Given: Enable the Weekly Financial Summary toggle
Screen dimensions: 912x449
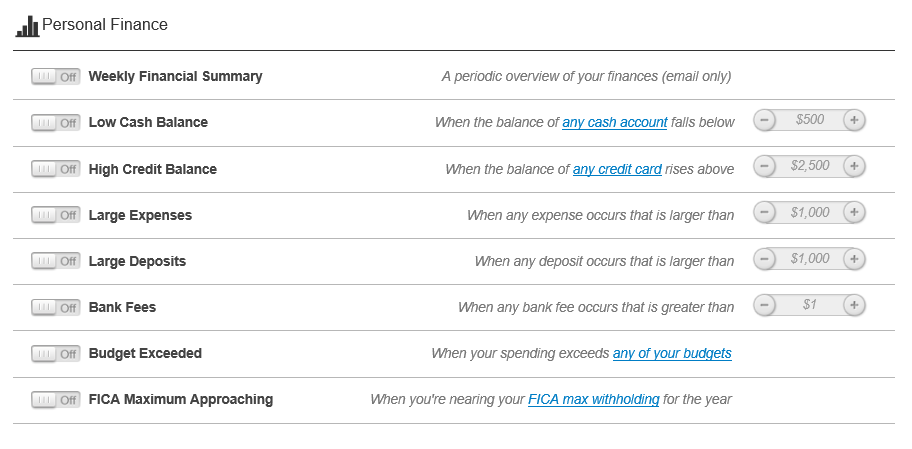Looking at the screenshot, I should [x=56, y=76].
